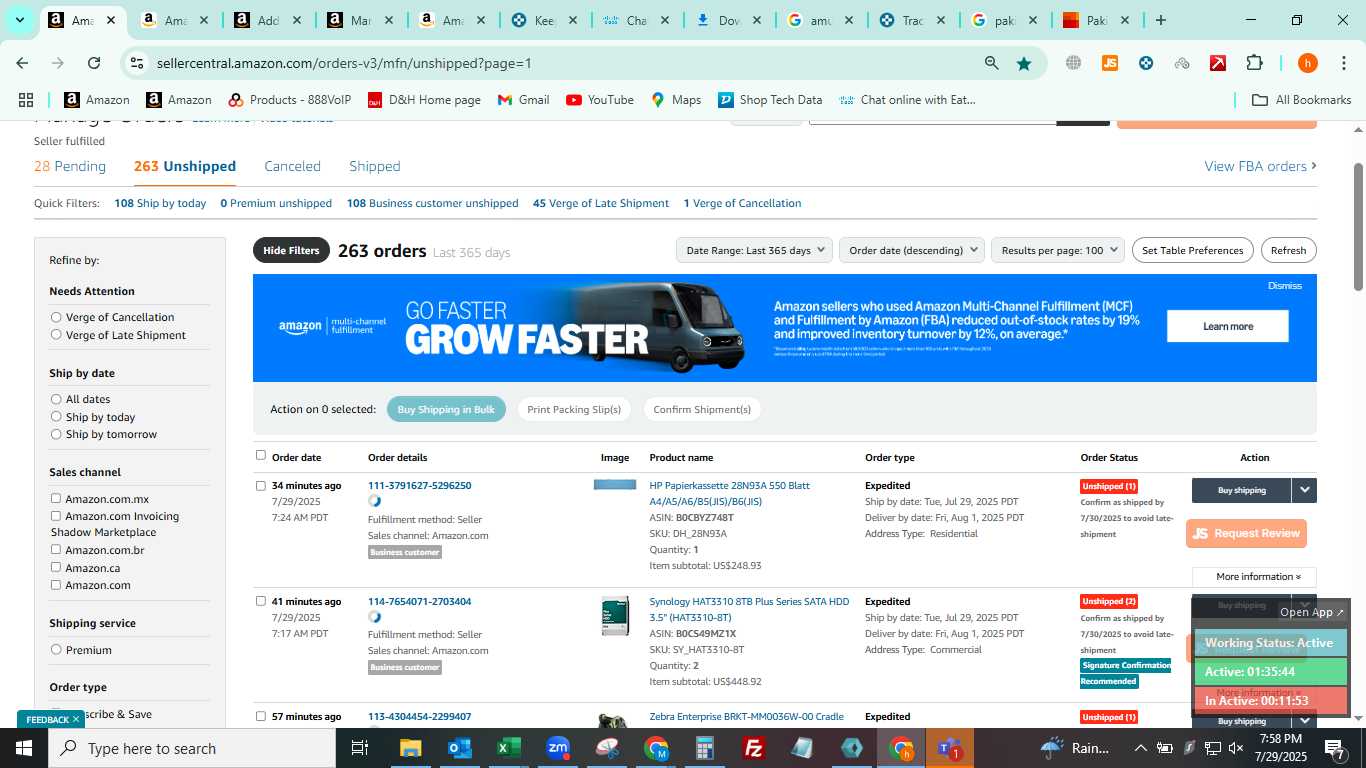Click the orange JS extension icon

1109,63
